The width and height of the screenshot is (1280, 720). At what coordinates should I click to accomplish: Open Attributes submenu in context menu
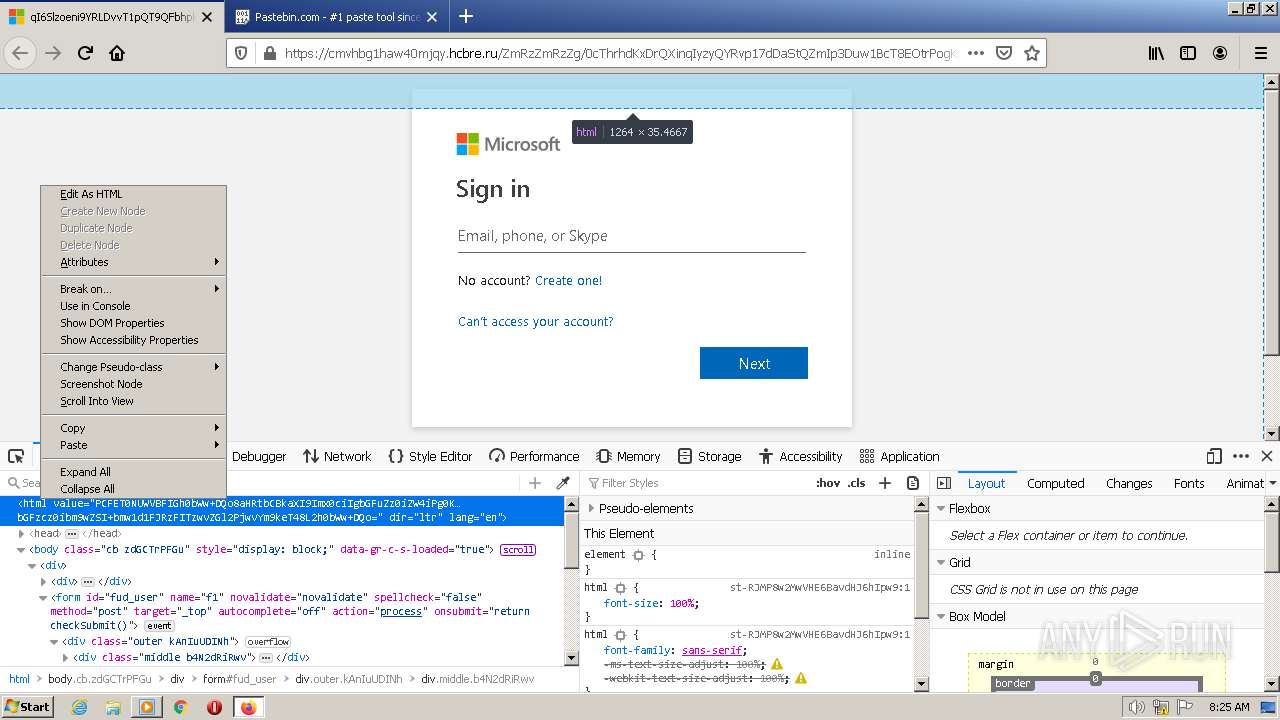coord(134,262)
